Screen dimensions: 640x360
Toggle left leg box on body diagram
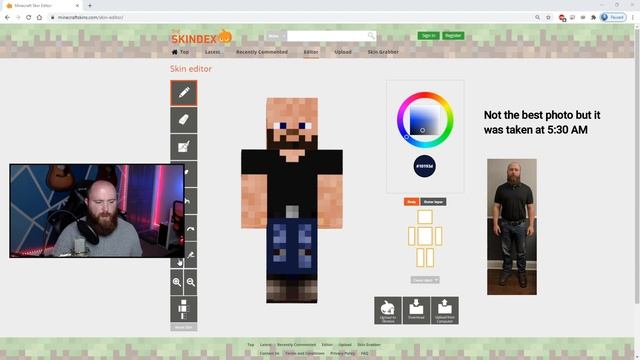tap(420, 258)
